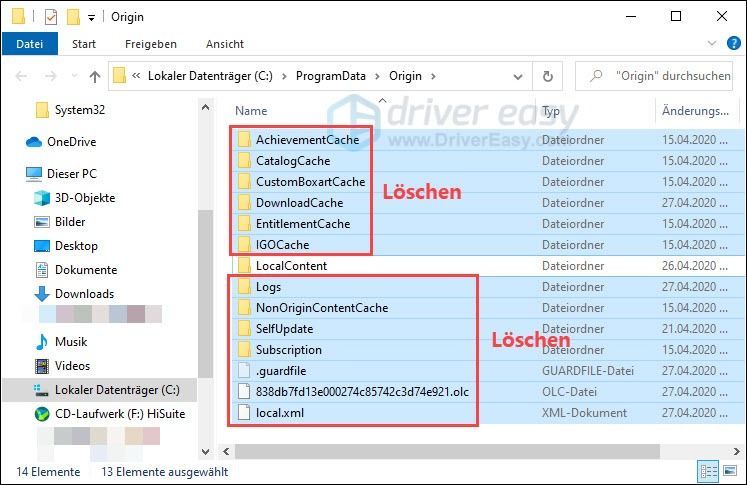747x485 pixels.
Task: Expand the ribbon with the chevron
Action: (712, 43)
